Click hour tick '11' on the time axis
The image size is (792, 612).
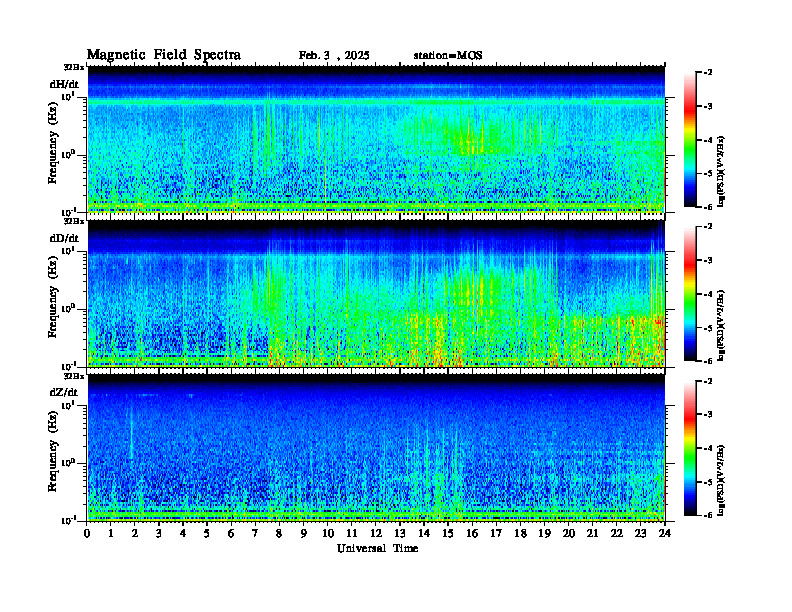(x=352, y=534)
